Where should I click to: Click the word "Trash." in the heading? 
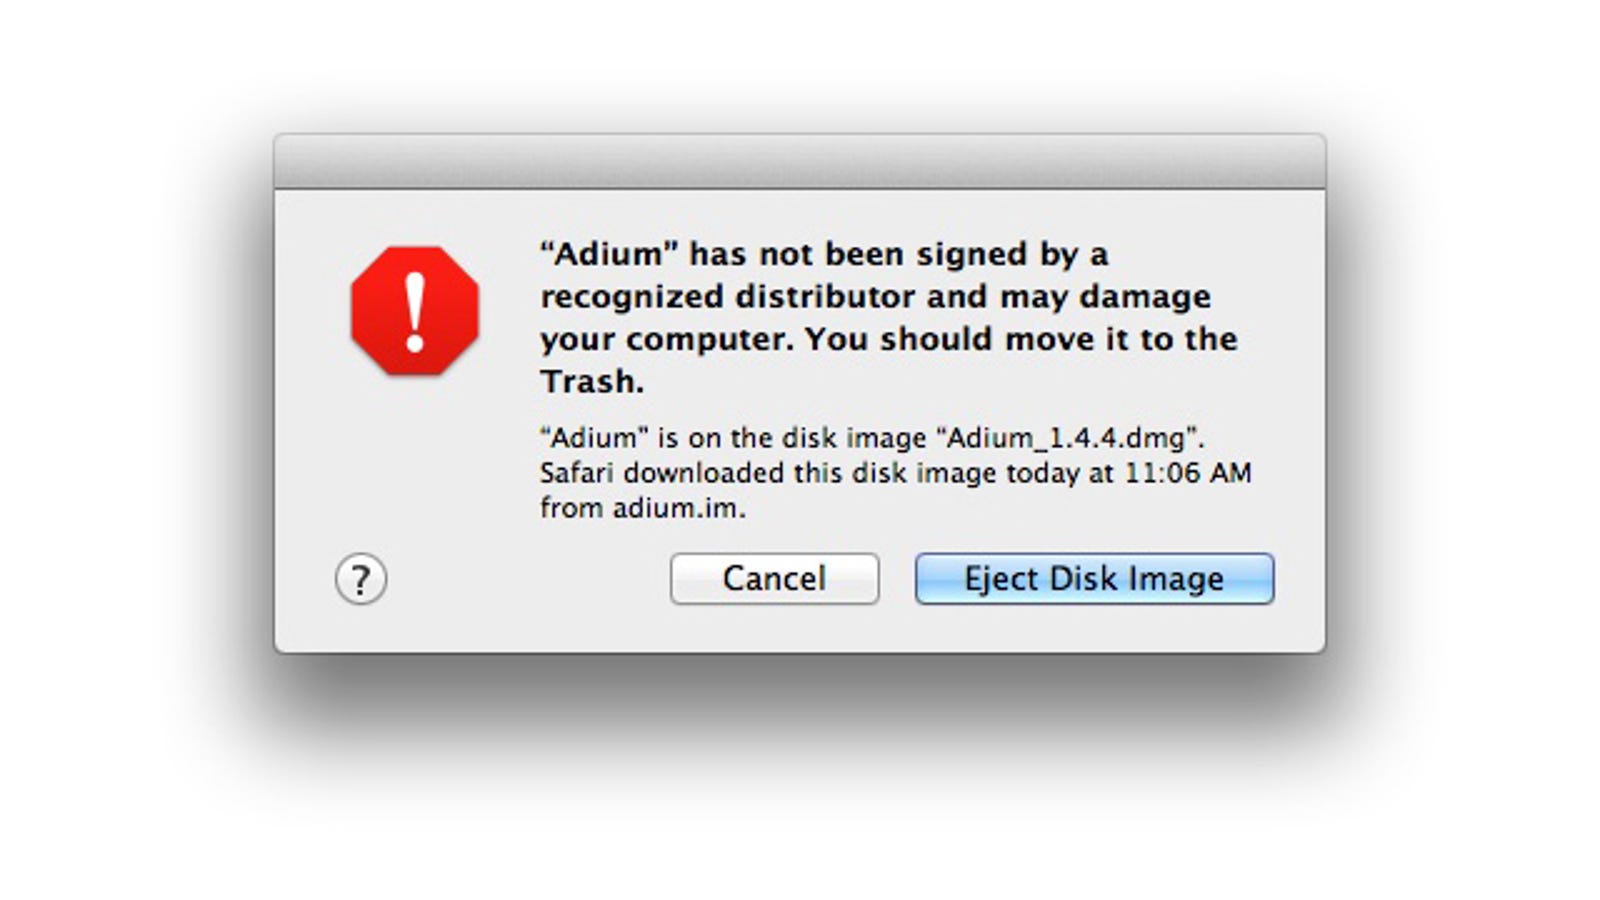592,381
